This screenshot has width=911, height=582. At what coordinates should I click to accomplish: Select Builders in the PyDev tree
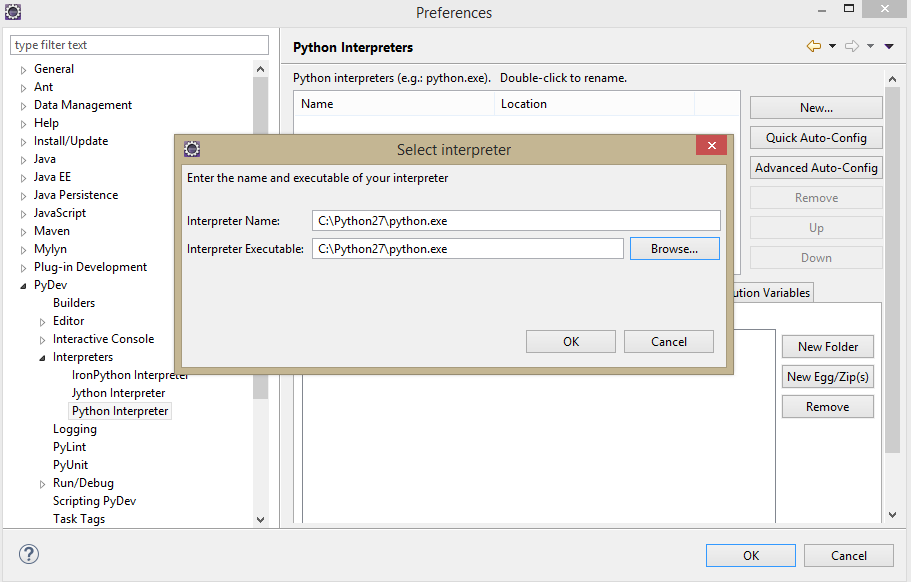74,303
